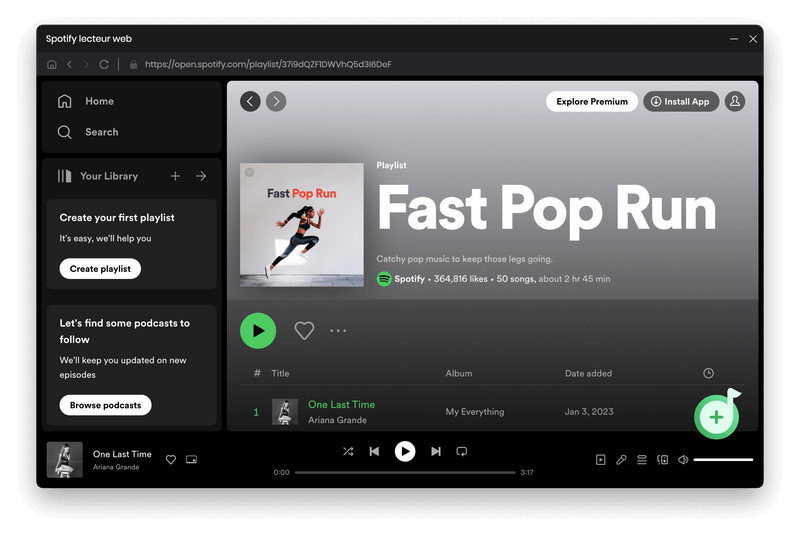The image size is (800, 536).
Task: Click track number 1 in list
Action: 256,412
